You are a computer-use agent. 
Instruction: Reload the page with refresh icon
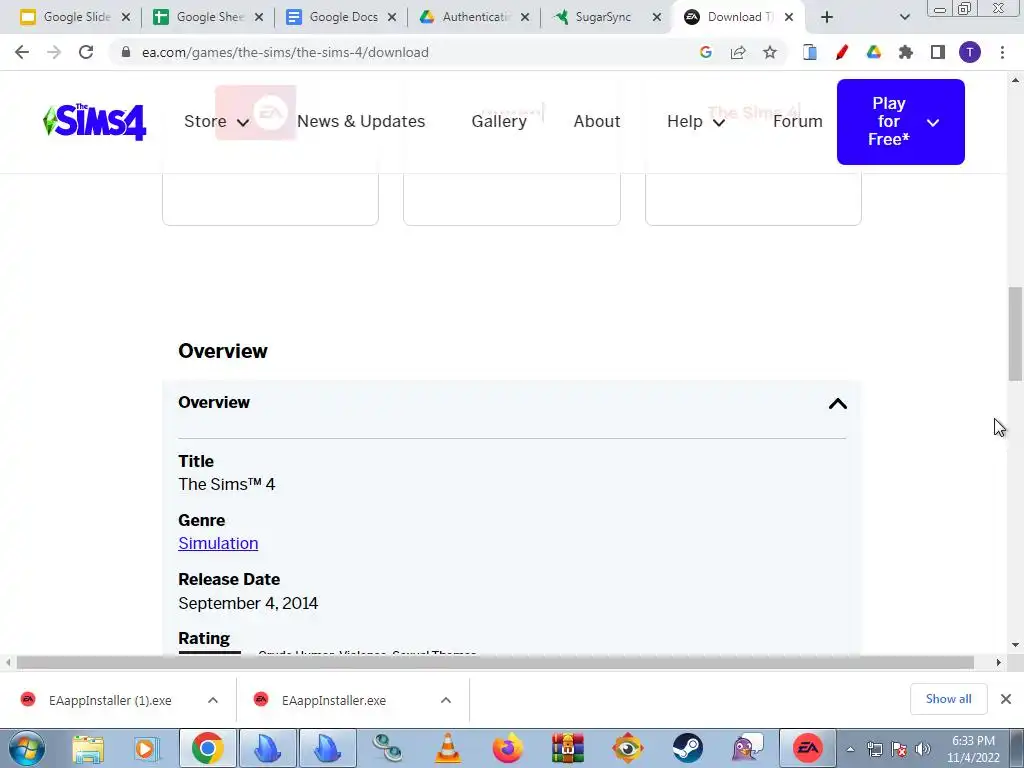86,52
